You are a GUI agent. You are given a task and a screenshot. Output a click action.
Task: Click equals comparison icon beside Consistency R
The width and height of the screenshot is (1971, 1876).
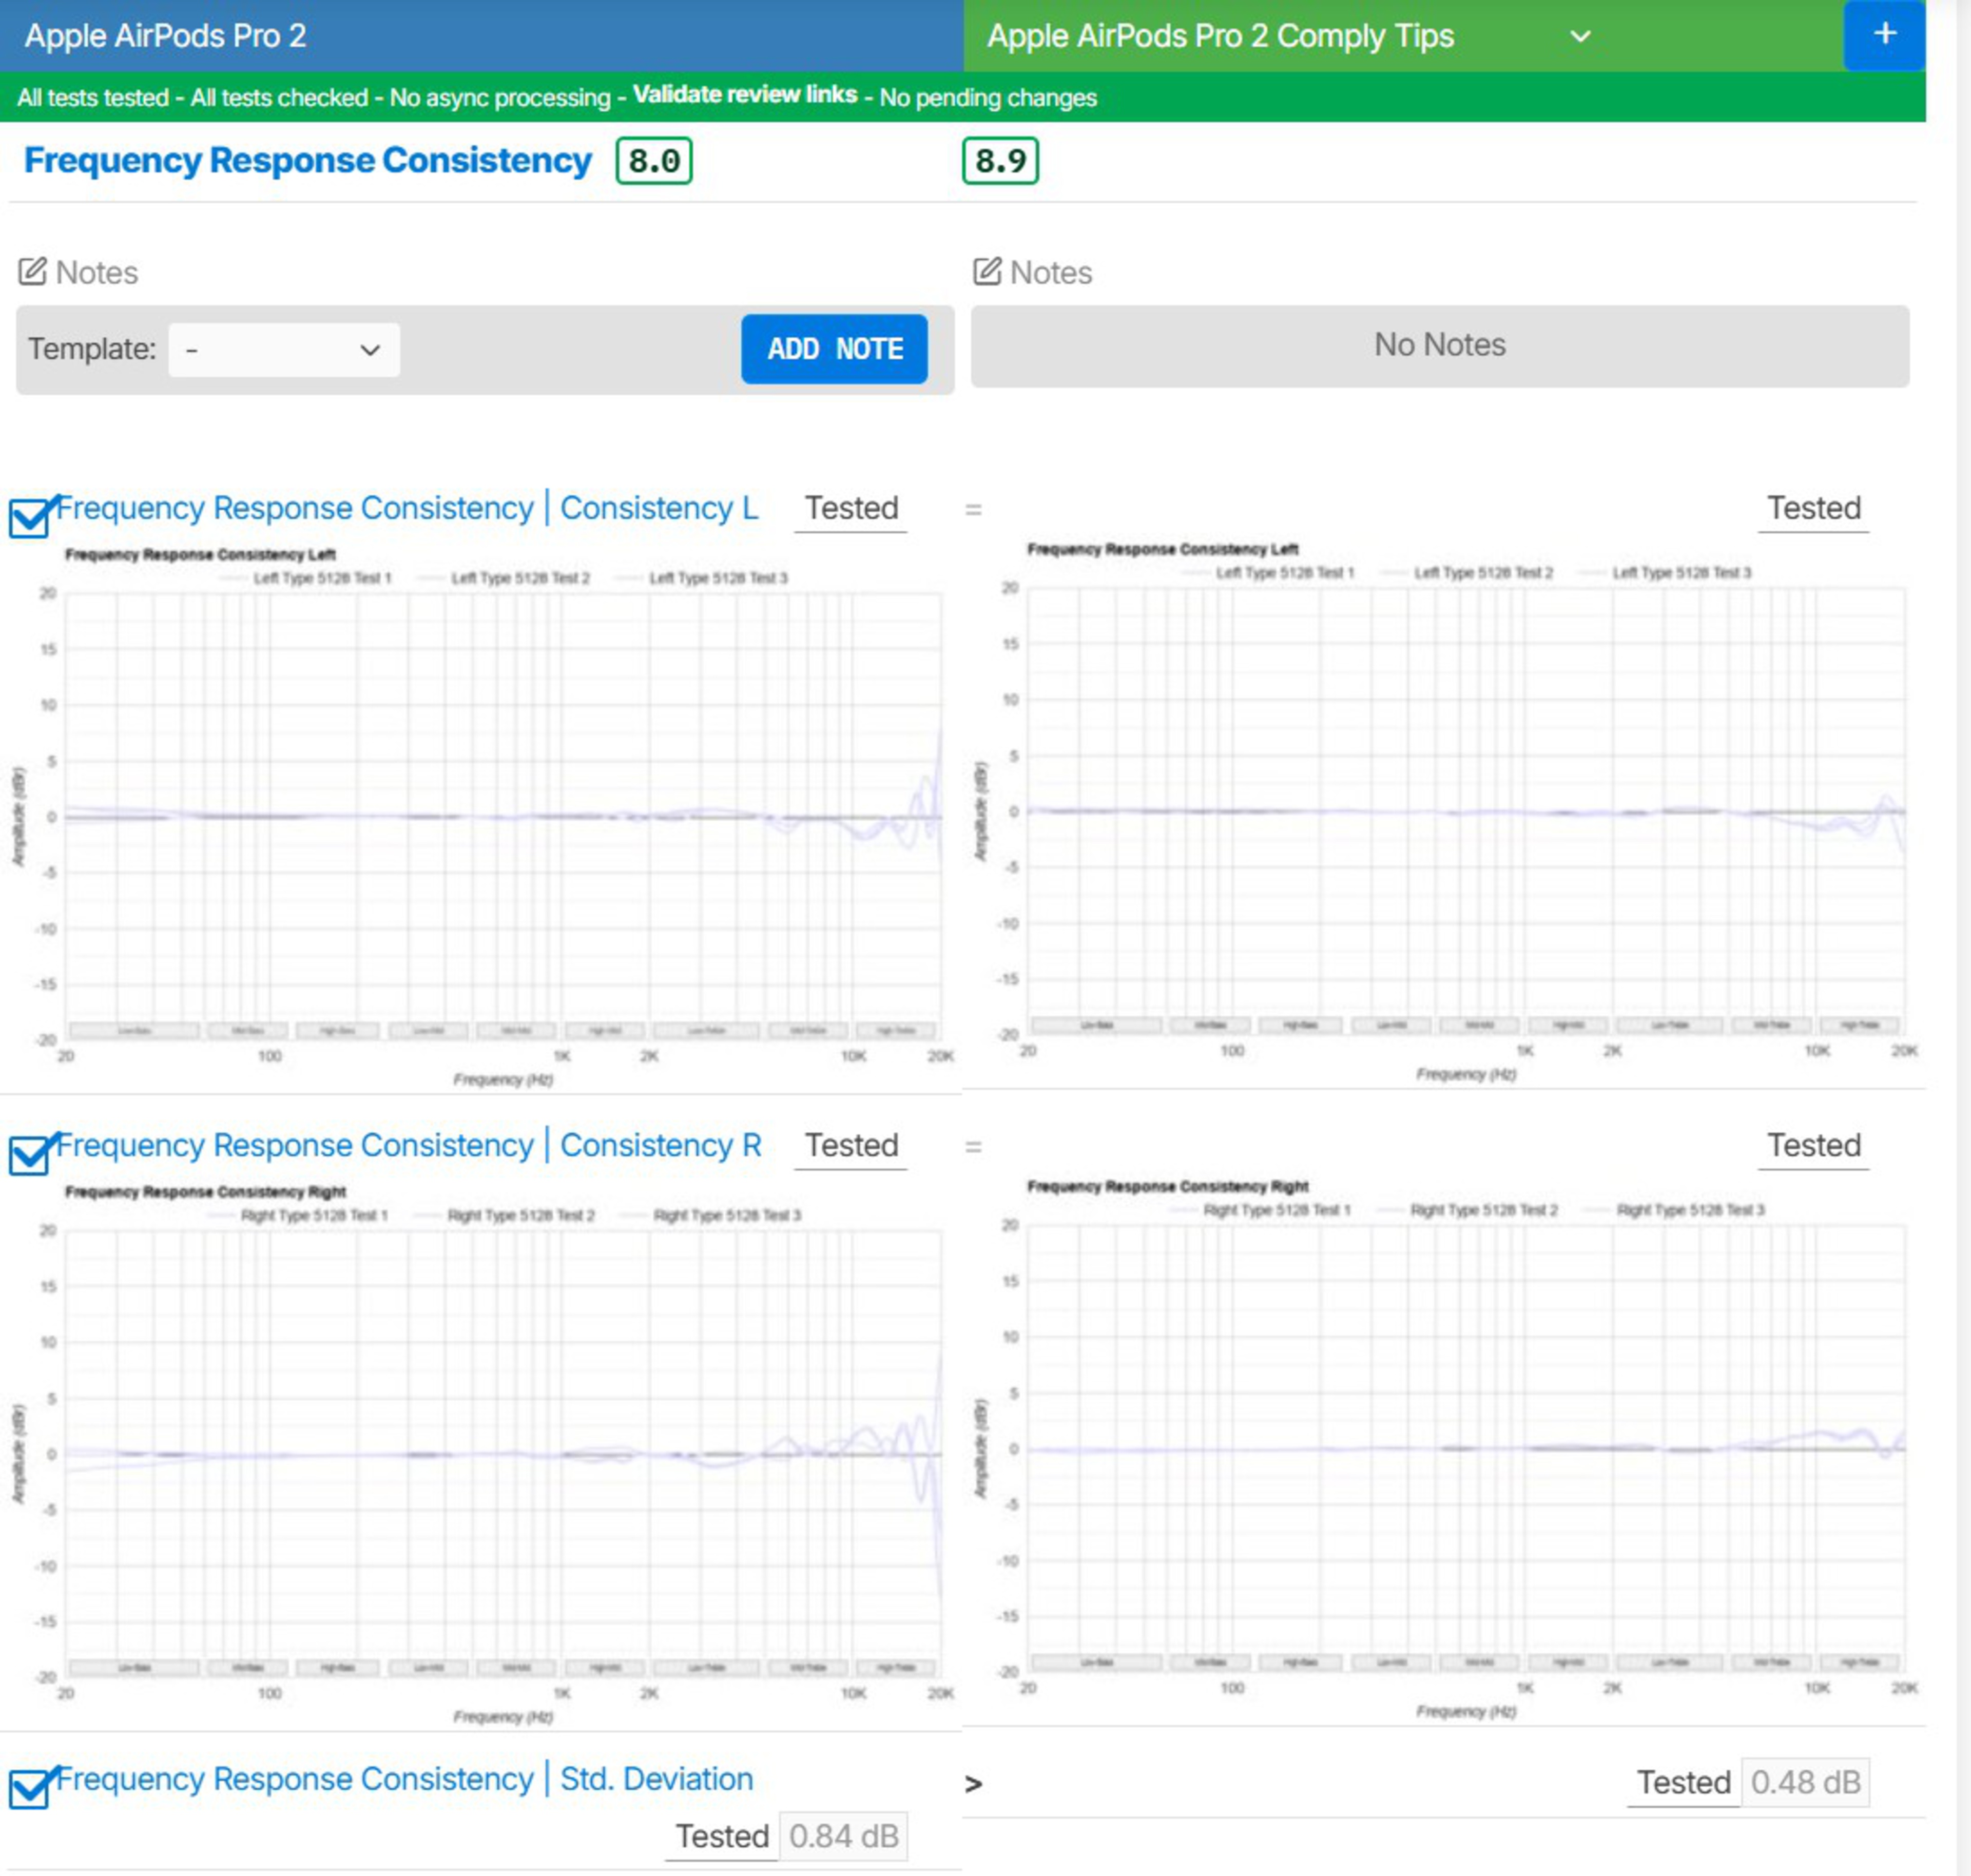pyautogui.click(x=973, y=1147)
